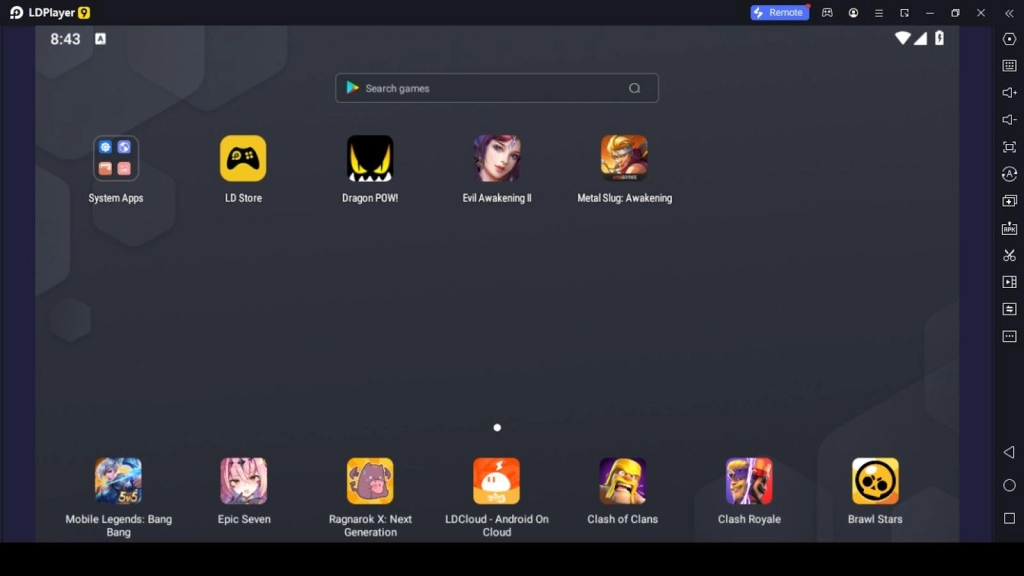Click the lined-panel icon below video recorder
The height and width of the screenshot is (576, 1024).
(x=1009, y=309)
